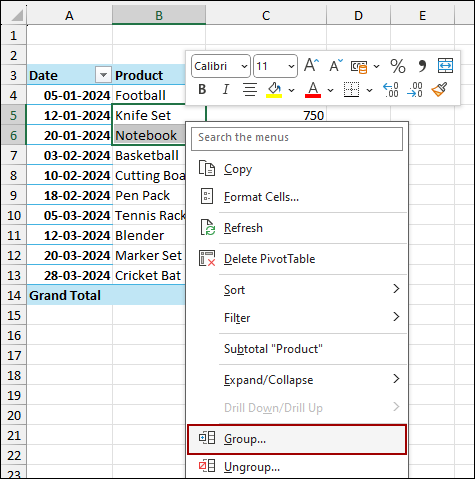Open the Date field filter dropdown
This screenshot has width=475, height=479.
pyautogui.click(x=103, y=75)
